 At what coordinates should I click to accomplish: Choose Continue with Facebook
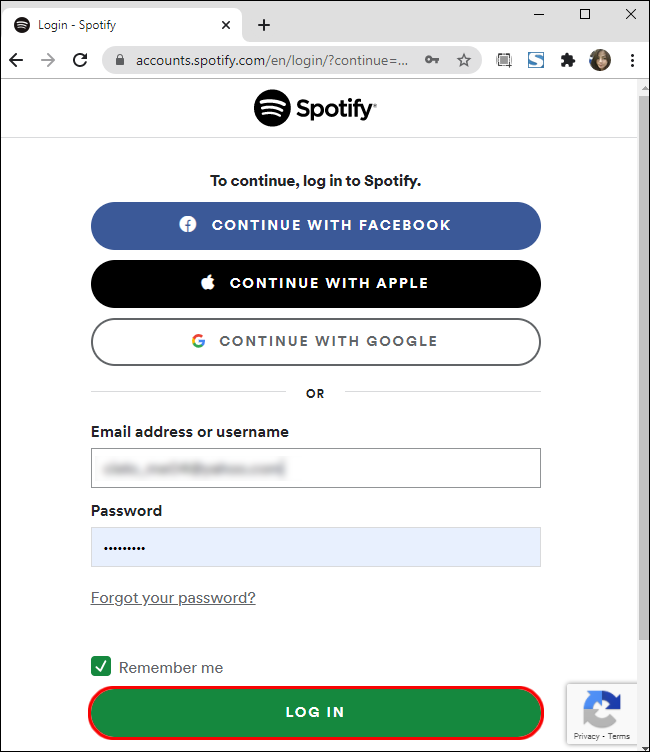click(315, 226)
